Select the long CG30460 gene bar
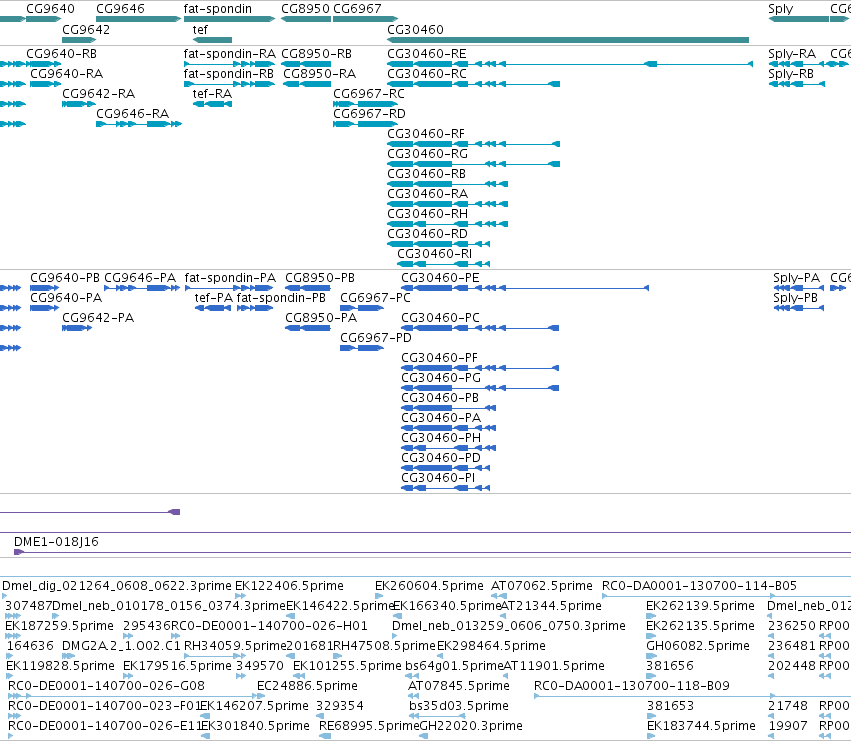The height and width of the screenshot is (741, 851). pyautogui.click(x=568, y=40)
